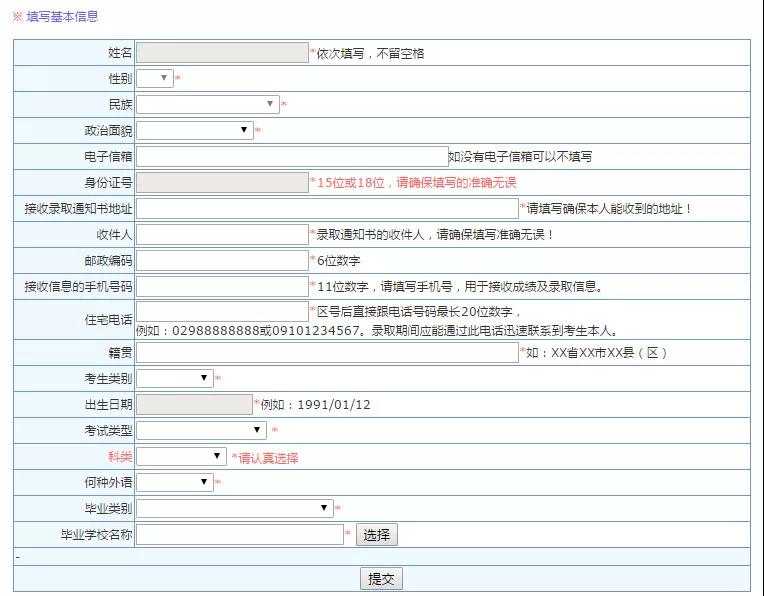Select the 收件人 recipient input field
This screenshot has height=596, width=764.
pyautogui.click(x=222, y=234)
